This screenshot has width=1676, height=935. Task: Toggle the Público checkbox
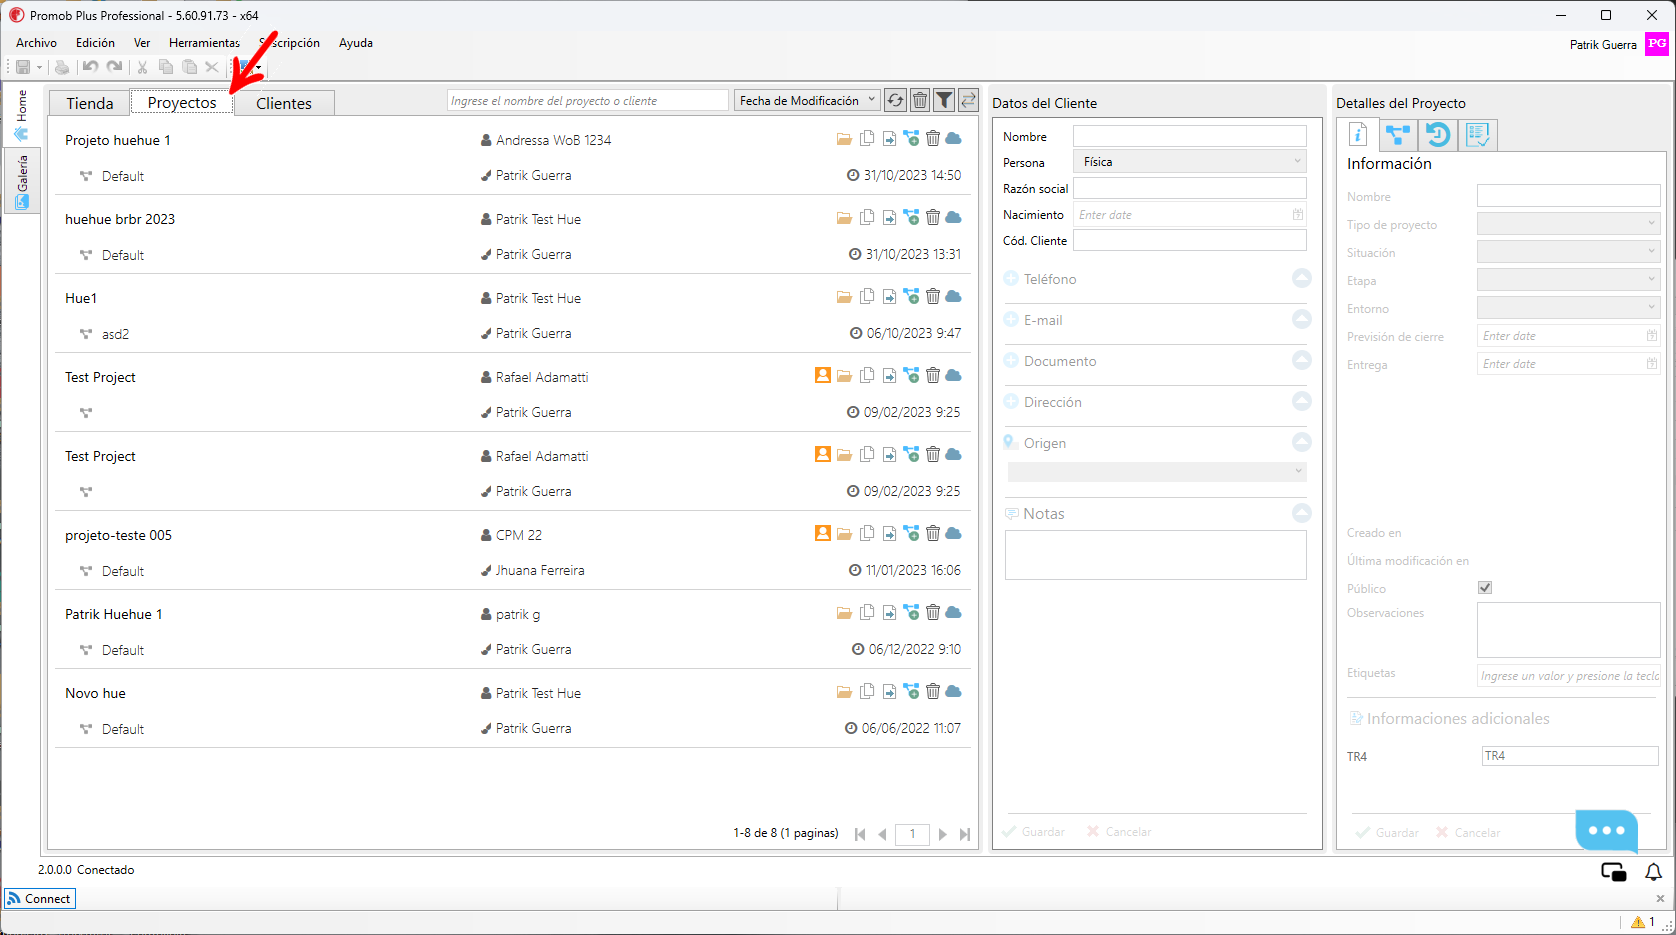(x=1485, y=588)
